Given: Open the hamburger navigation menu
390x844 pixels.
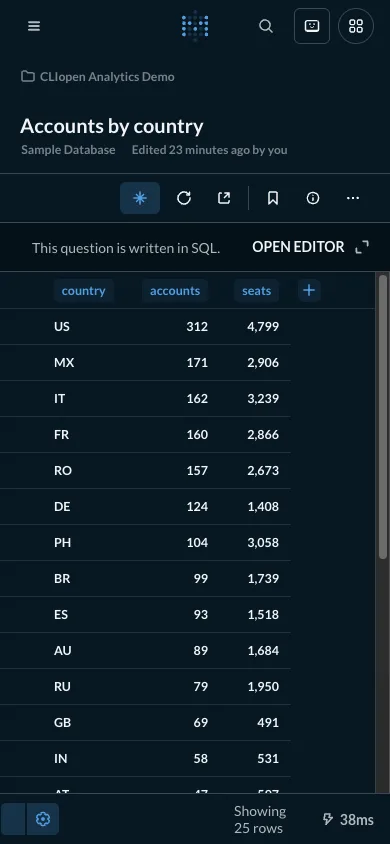Looking at the screenshot, I should tap(34, 26).
